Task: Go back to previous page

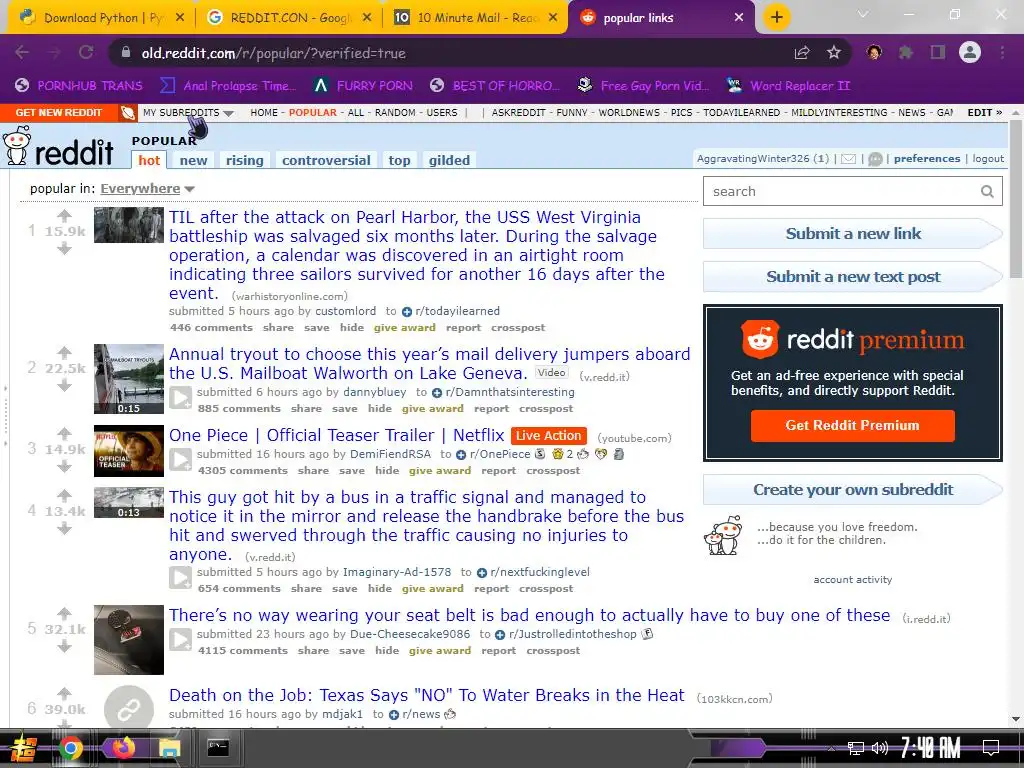Action: coord(22,52)
